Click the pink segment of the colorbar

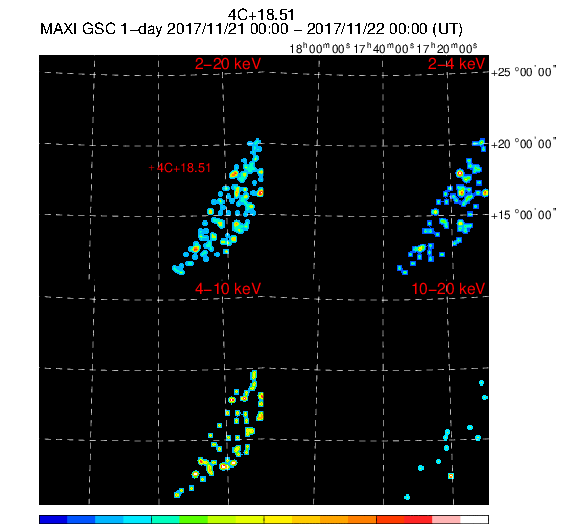pyautogui.click(x=446, y=519)
